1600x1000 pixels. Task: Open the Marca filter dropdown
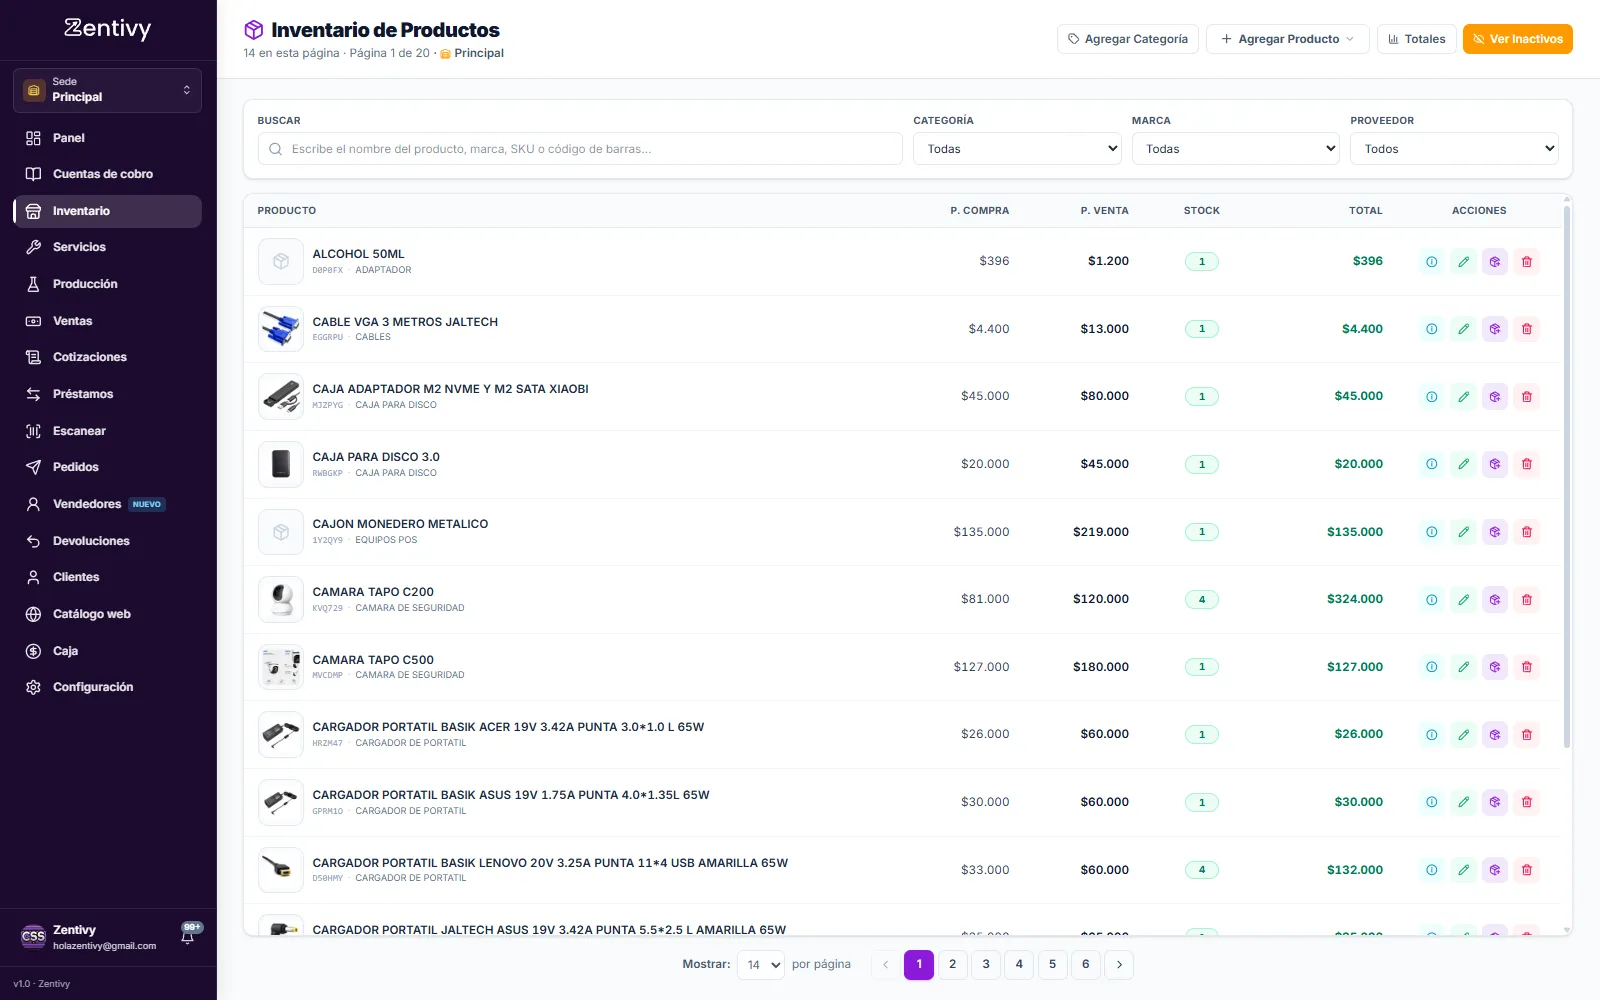tap(1235, 149)
